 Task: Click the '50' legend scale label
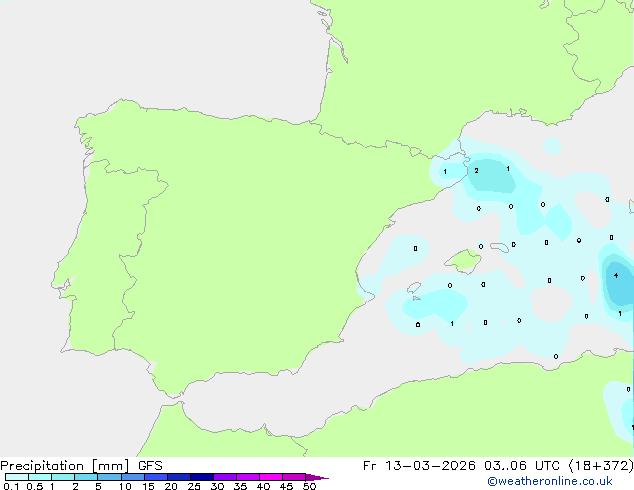[310, 486]
